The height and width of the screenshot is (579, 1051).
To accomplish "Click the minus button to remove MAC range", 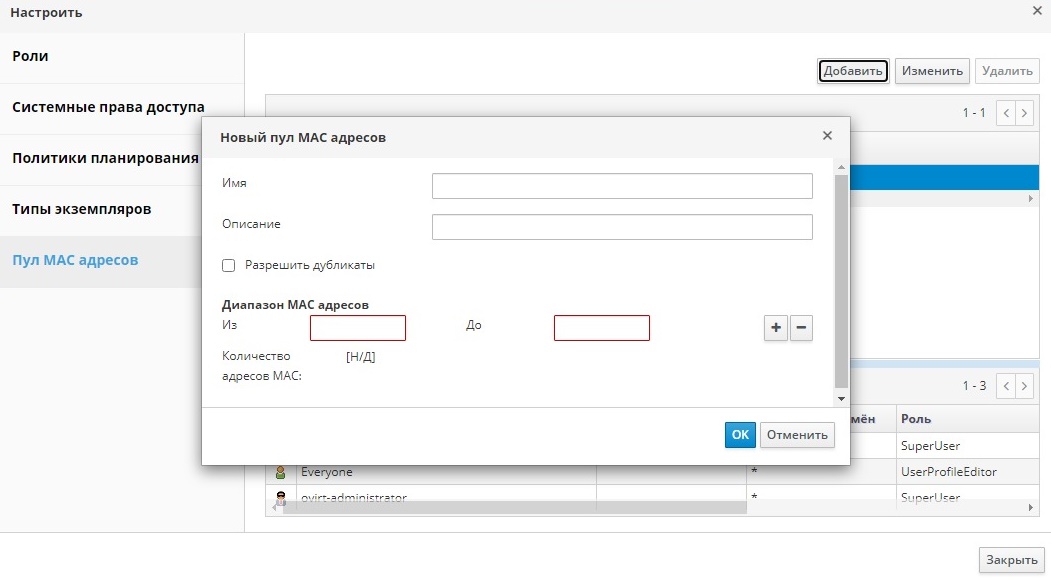I will (x=801, y=328).
